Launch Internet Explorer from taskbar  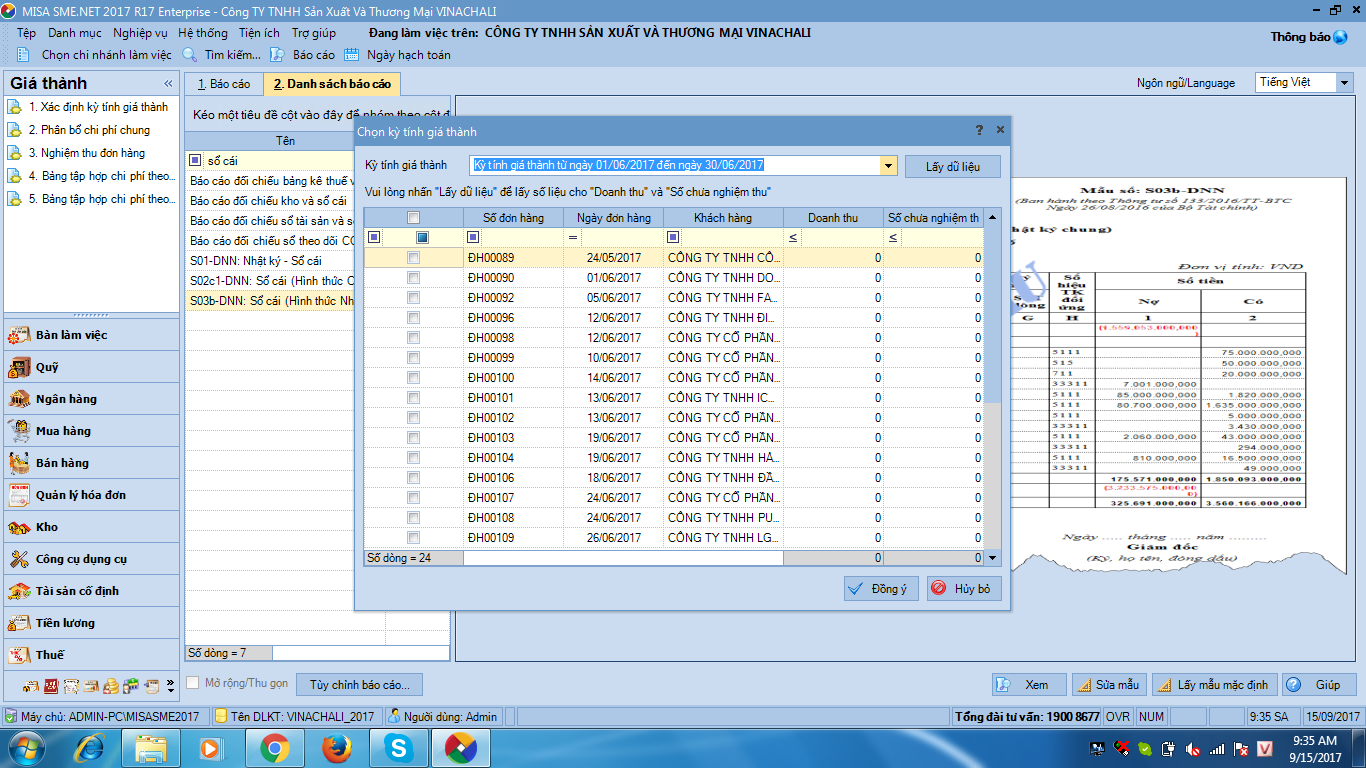[x=90, y=748]
